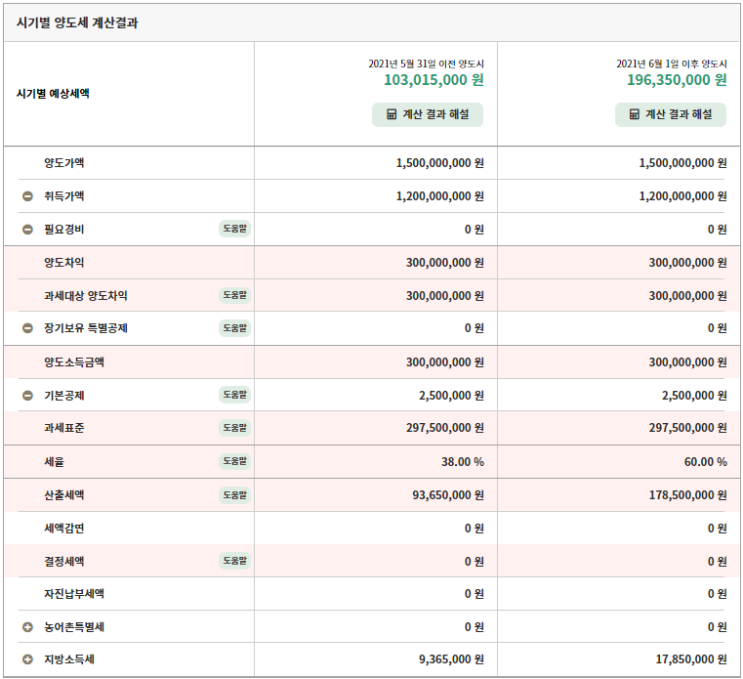Click minus icon beside 기본공제
The width and height of the screenshot is (743, 679).
[x=27, y=395]
